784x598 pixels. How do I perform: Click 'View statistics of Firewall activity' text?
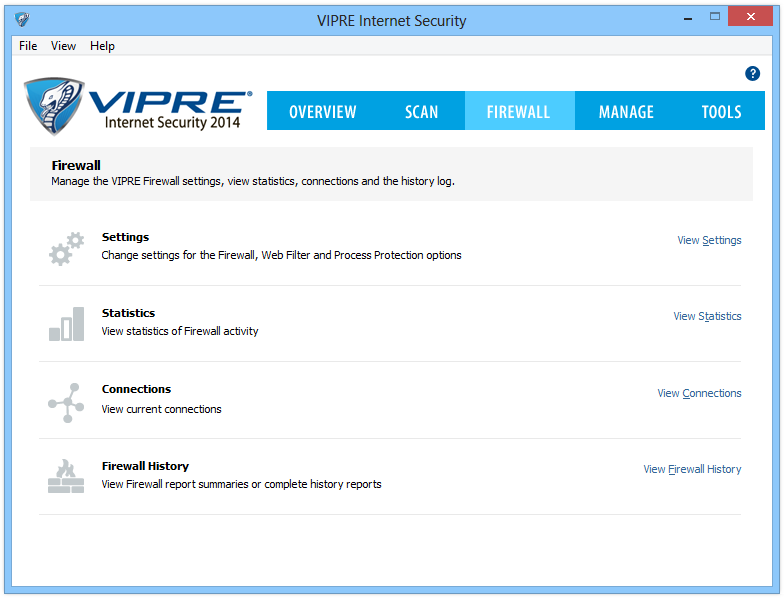(x=180, y=331)
